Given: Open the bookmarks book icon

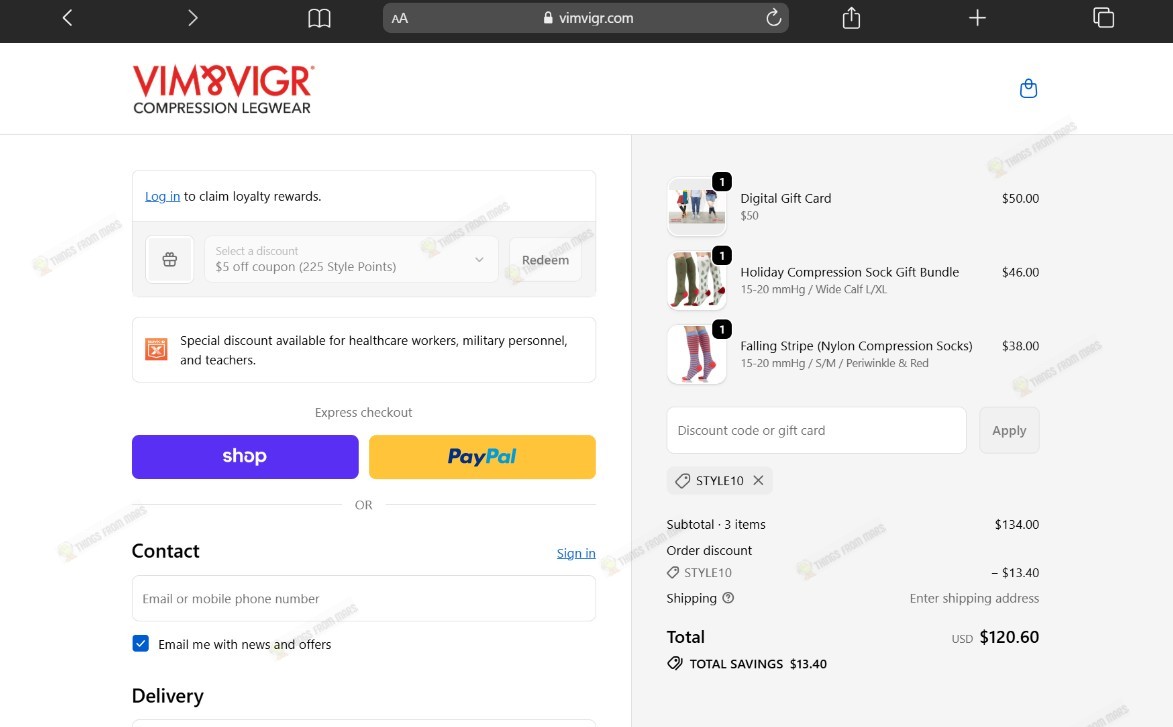Looking at the screenshot, I should pos(319,18).
